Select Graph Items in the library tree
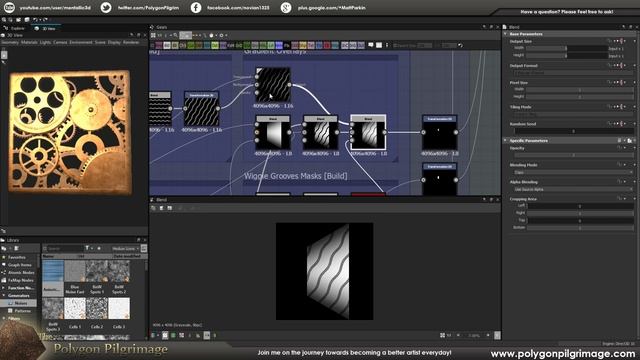 20,265
